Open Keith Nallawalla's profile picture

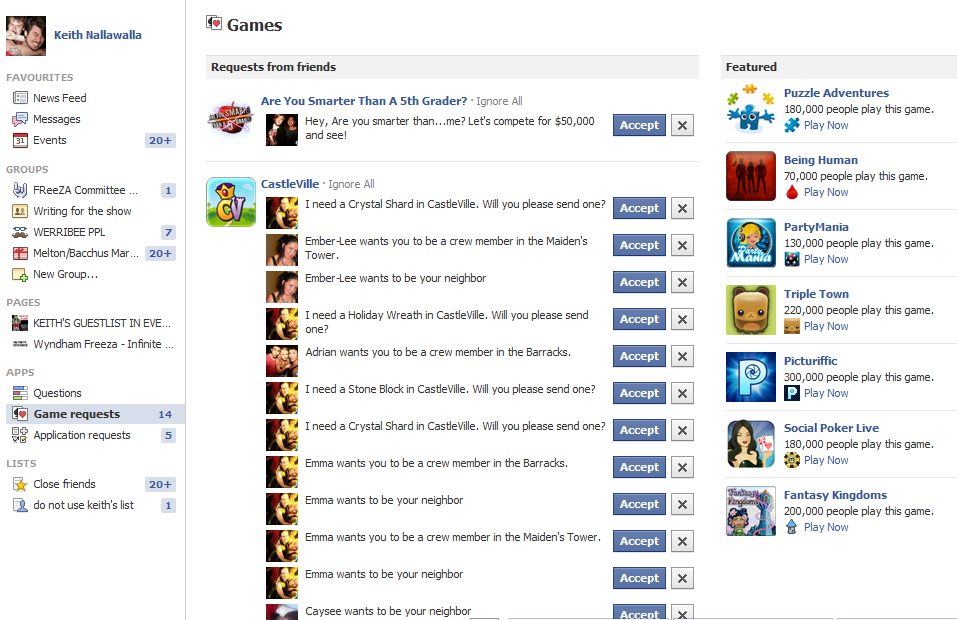click(26, 36)
